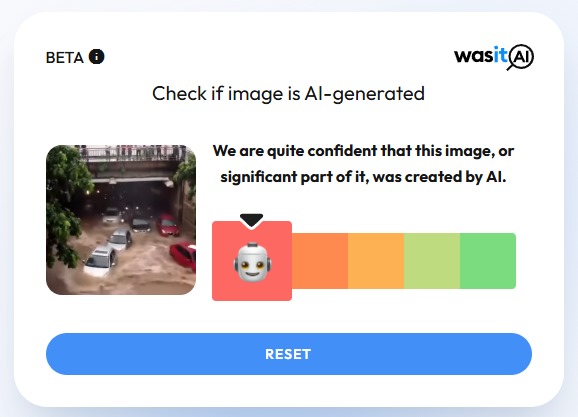The image size is (578, 417).
Task: Open the flooded cars image thumbnail
Action: [121, 220]
